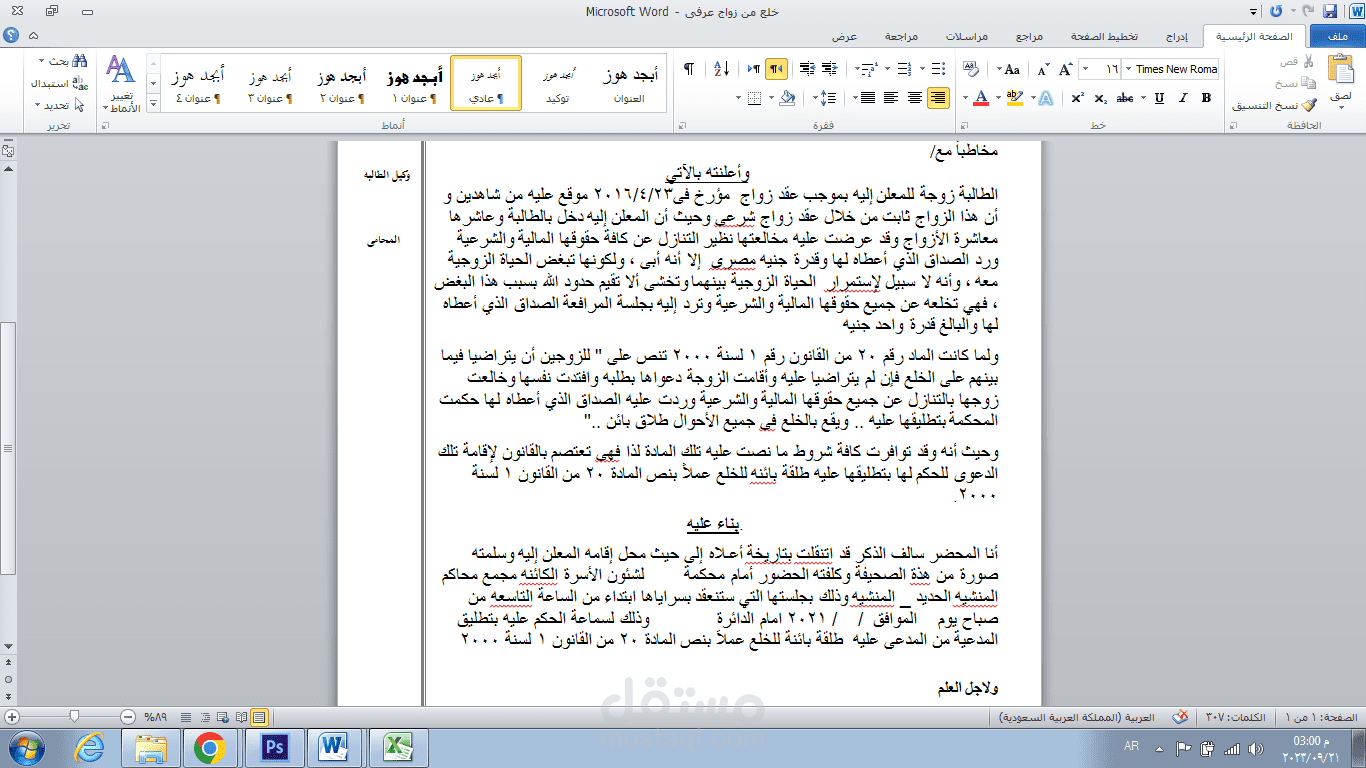Image resolution: width=1366 pixels, height=768 pixels.
Task: Select Align Left paragraph icon
Action: [891, 98]
